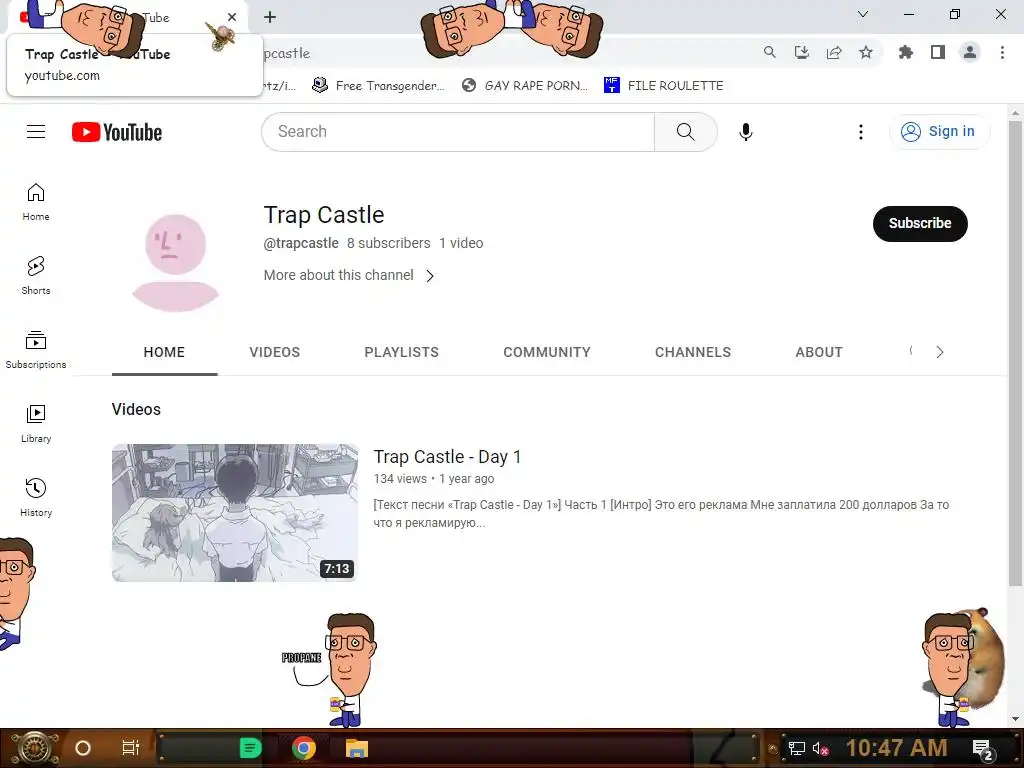Open History in the sidebar
1024x768 pixels.
(36, 497)
